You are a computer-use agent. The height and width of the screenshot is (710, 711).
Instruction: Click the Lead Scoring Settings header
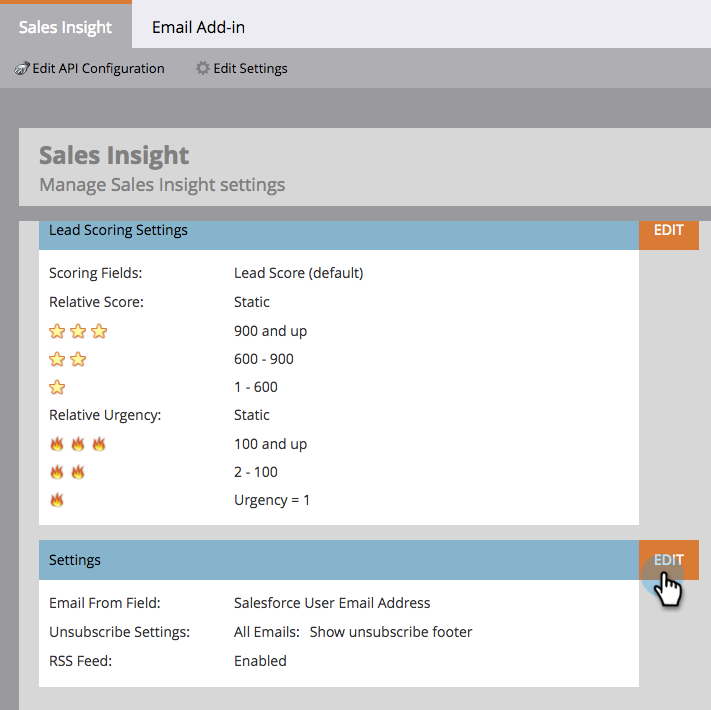(118, 230)
